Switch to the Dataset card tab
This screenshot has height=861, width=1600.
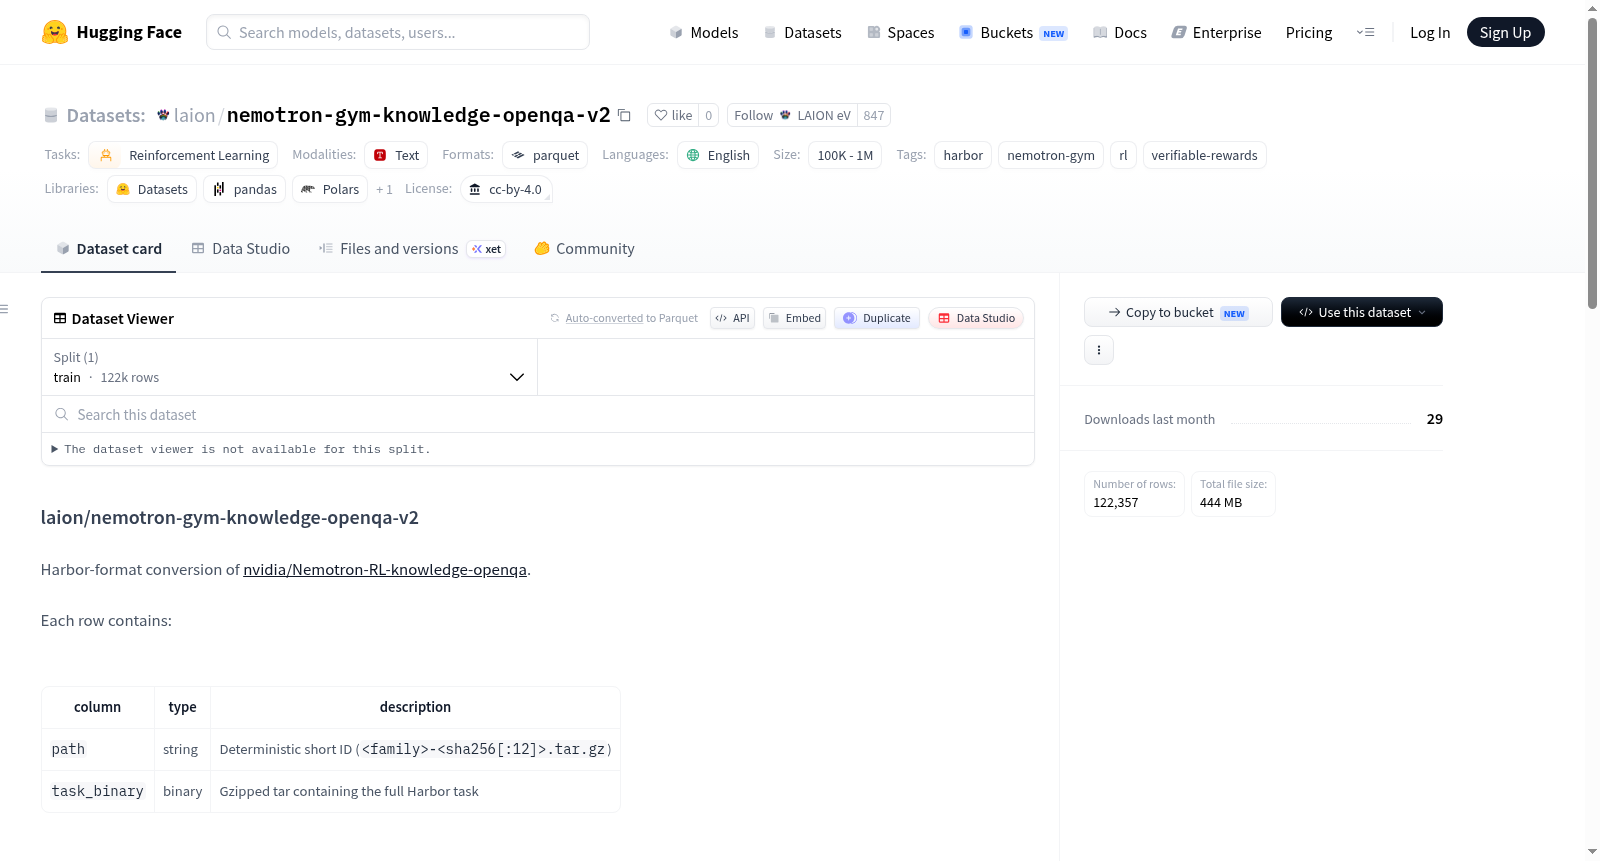[x=109, y=249]
